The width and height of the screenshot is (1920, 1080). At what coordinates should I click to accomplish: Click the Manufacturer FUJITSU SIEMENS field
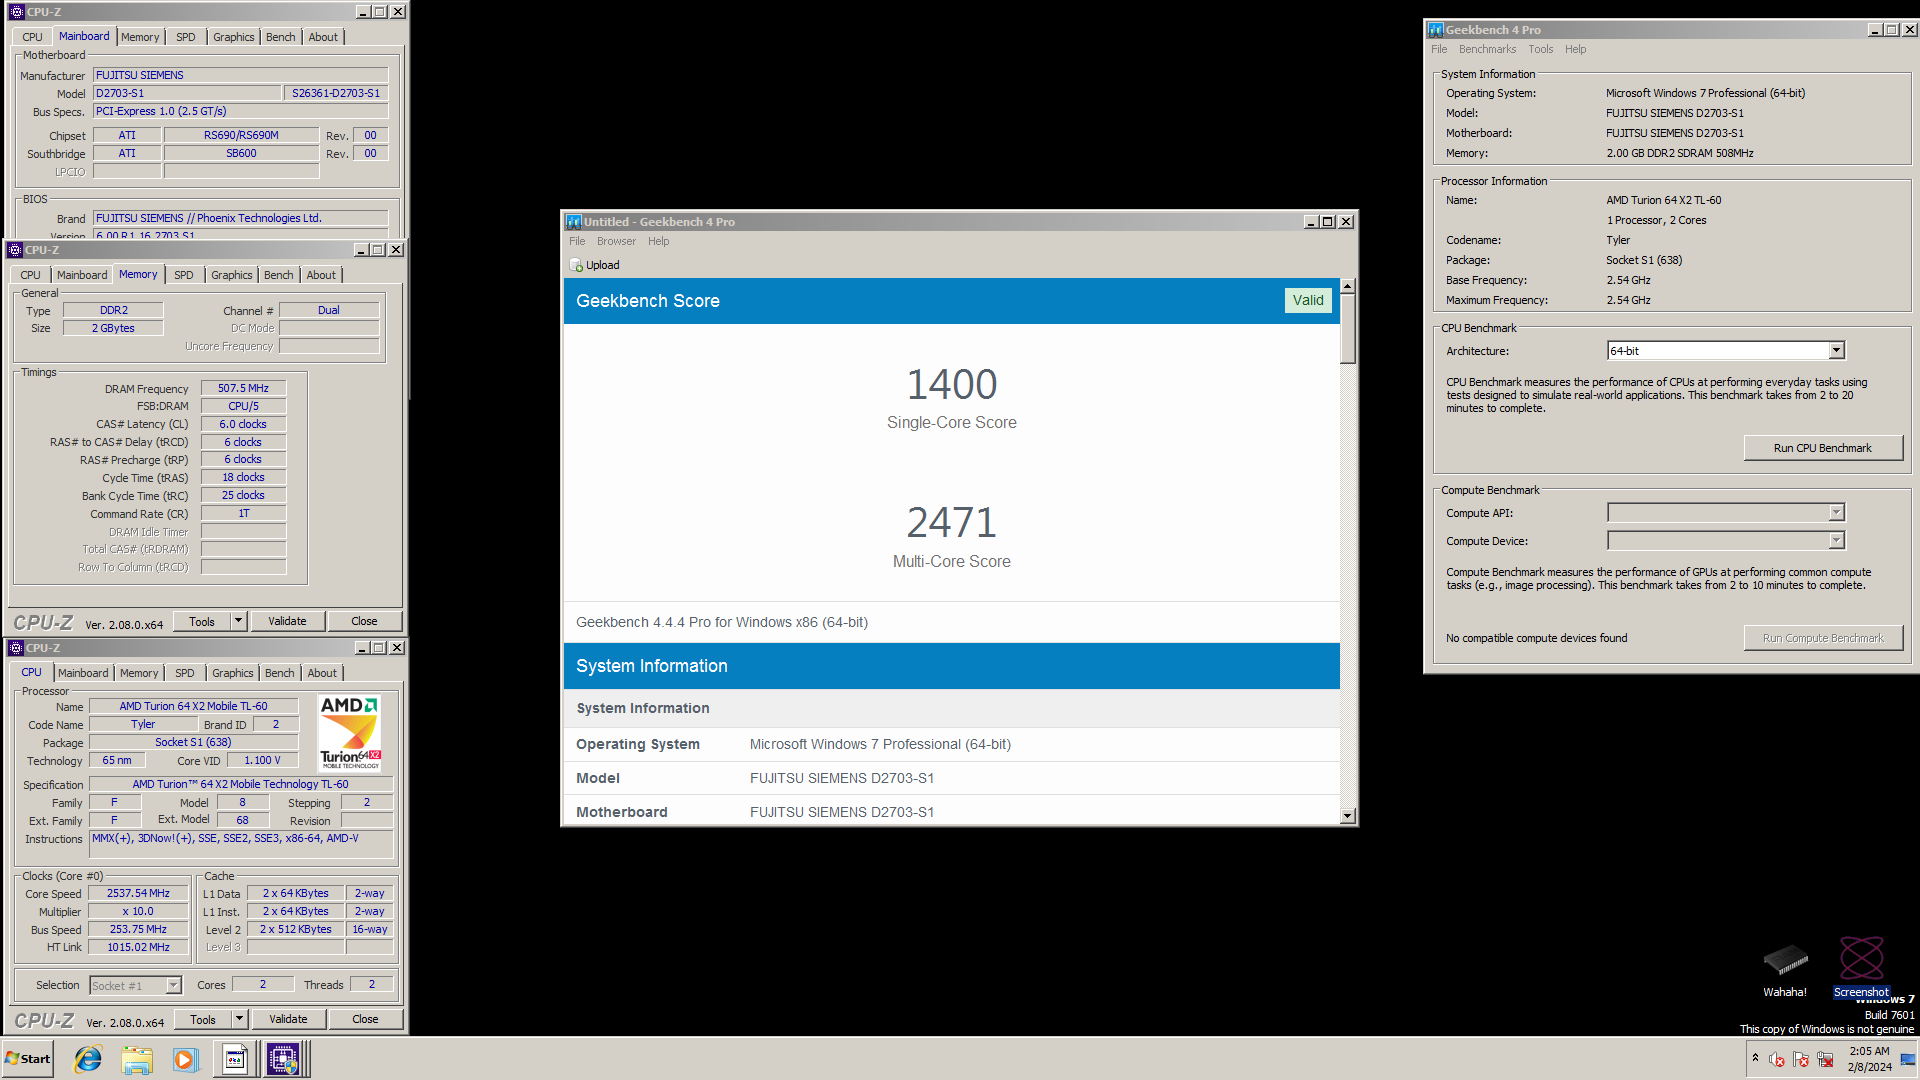240,75
